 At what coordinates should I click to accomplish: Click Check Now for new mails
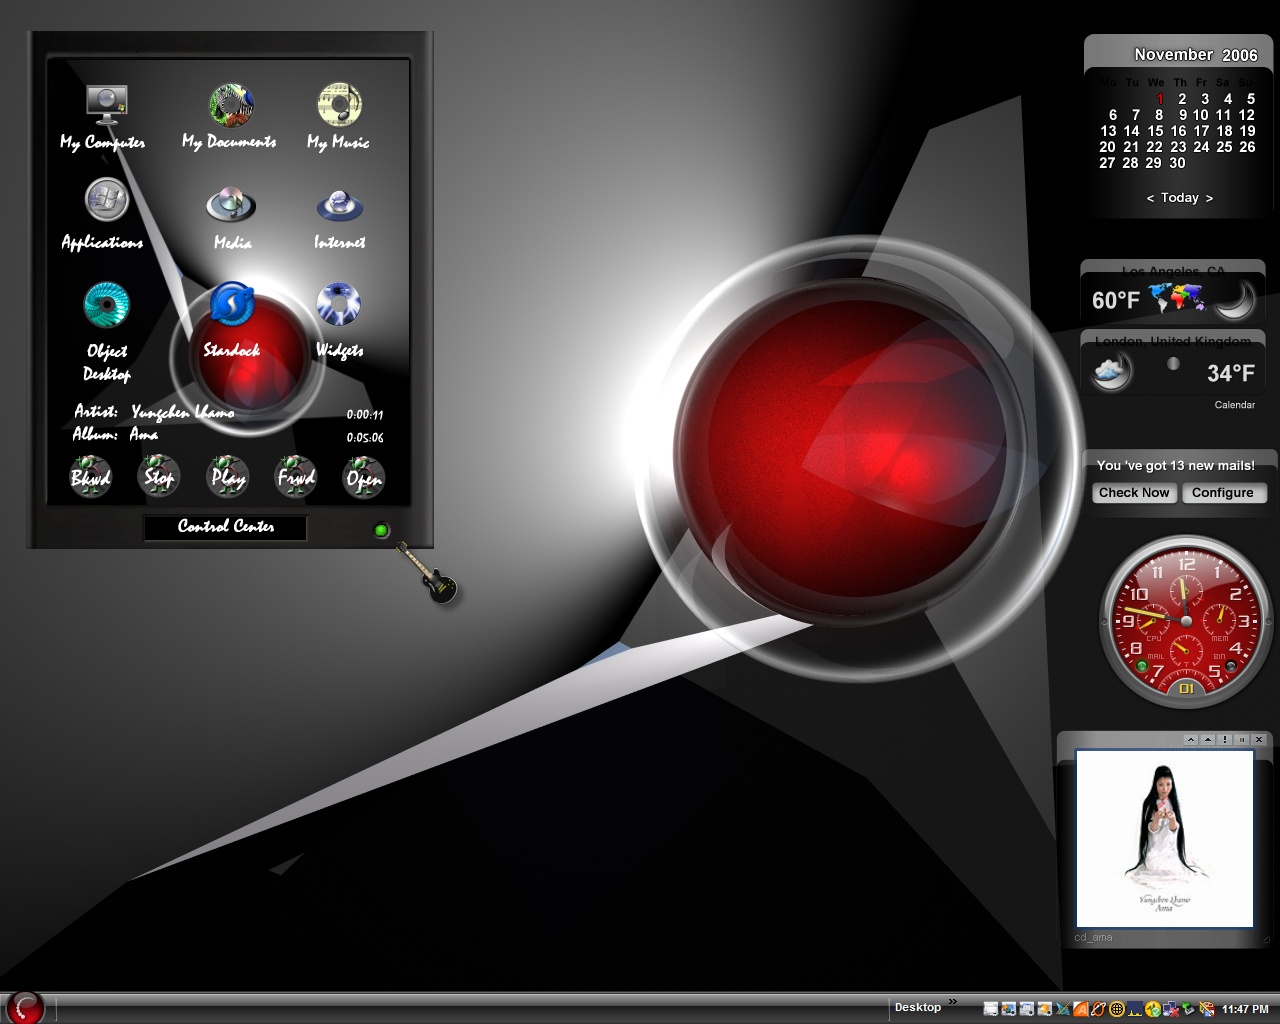pyautogui.click(x=1134, y=493)
